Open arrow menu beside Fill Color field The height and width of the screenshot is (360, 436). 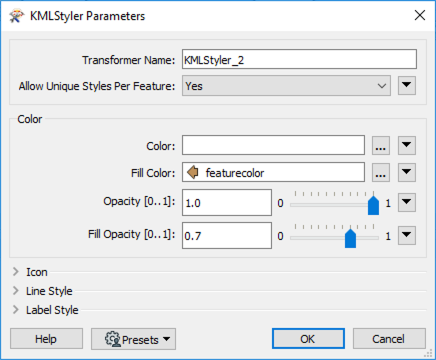[x=407, y=172]
